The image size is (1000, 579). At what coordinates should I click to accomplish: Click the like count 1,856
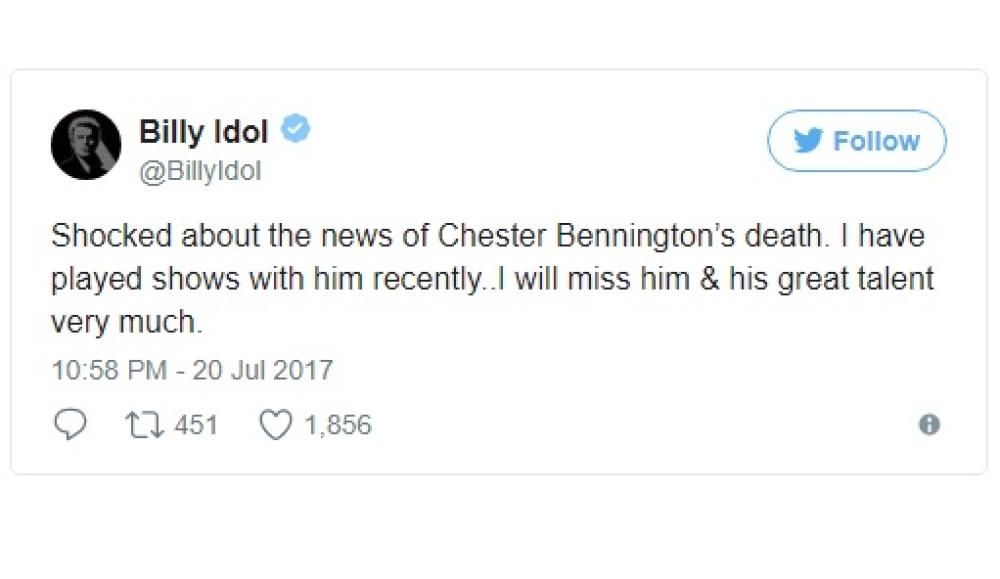[x=337, y=425]
